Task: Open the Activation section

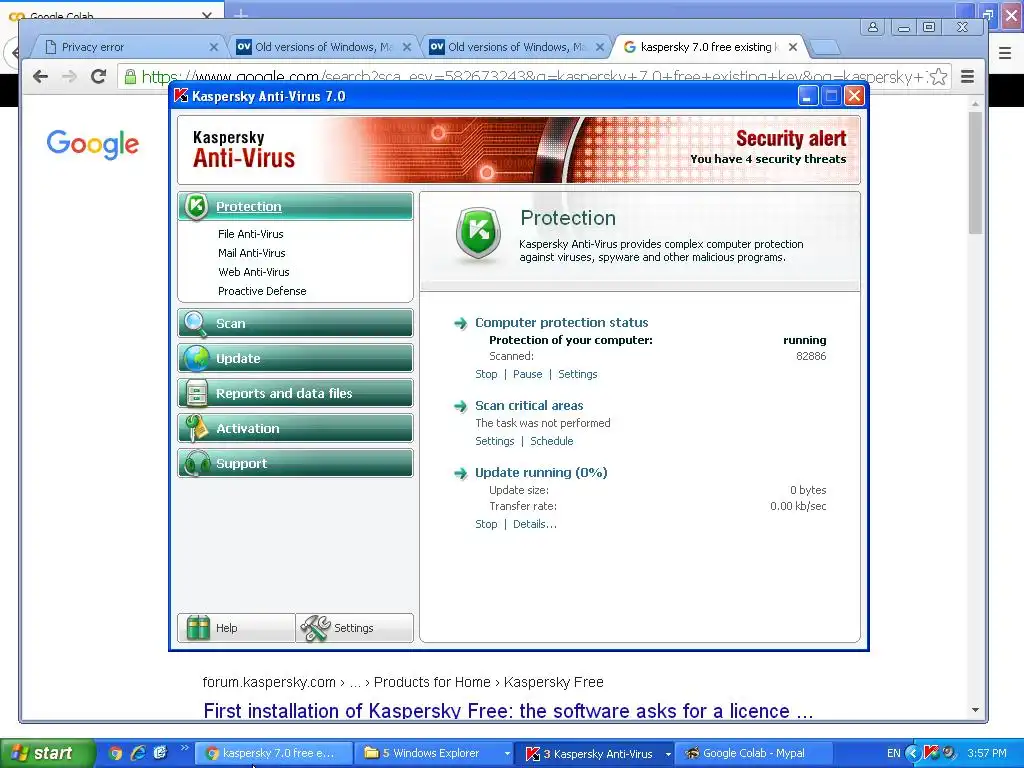Action: point(295,428)
